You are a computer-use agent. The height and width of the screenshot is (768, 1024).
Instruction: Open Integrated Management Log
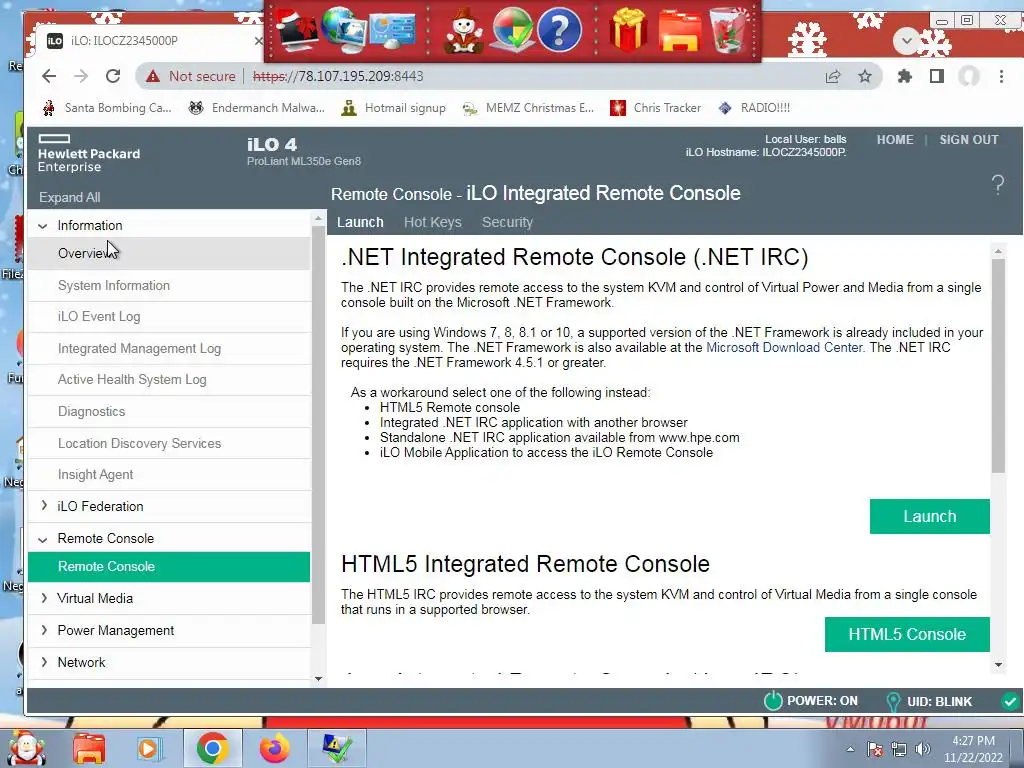click(x=168, y=349)
